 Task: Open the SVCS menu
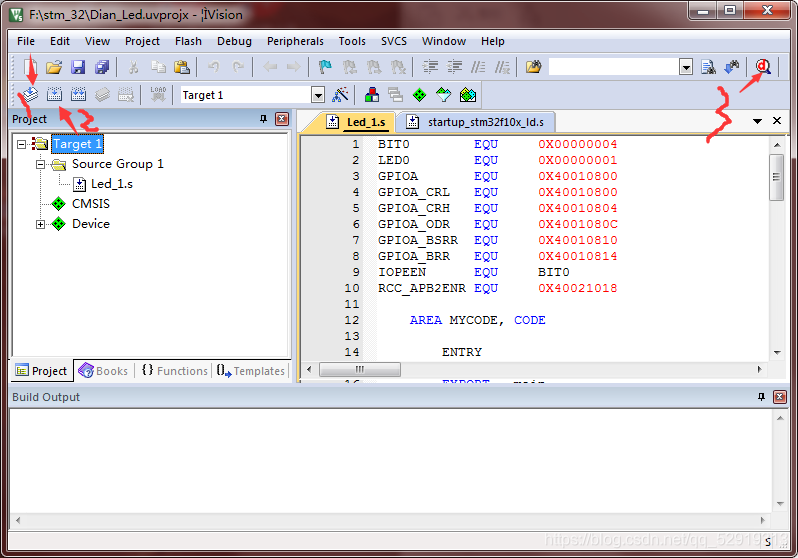point(394,41)
